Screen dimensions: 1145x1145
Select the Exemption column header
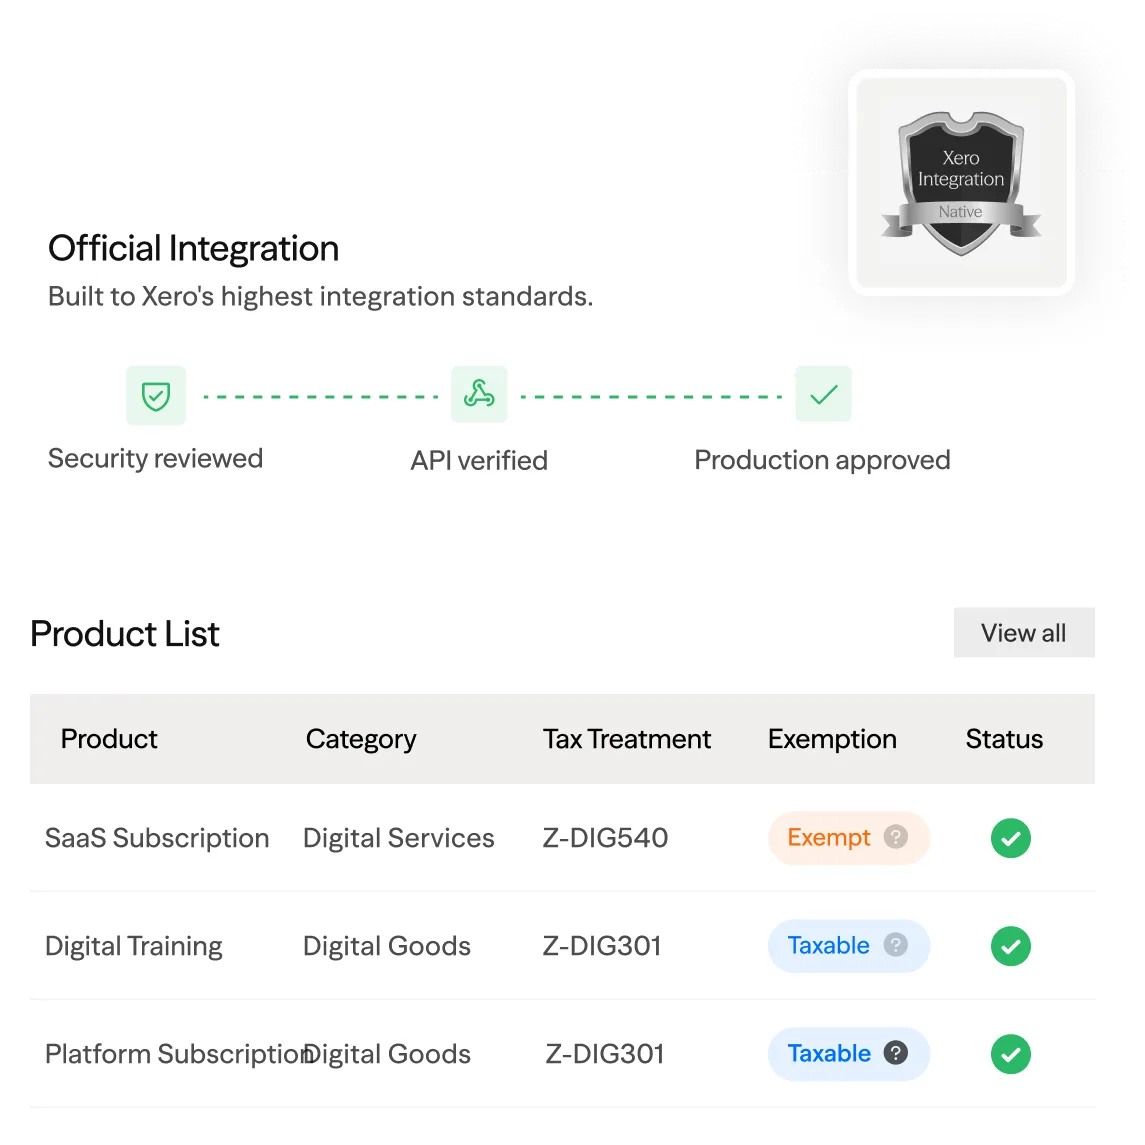coord(832,739)
